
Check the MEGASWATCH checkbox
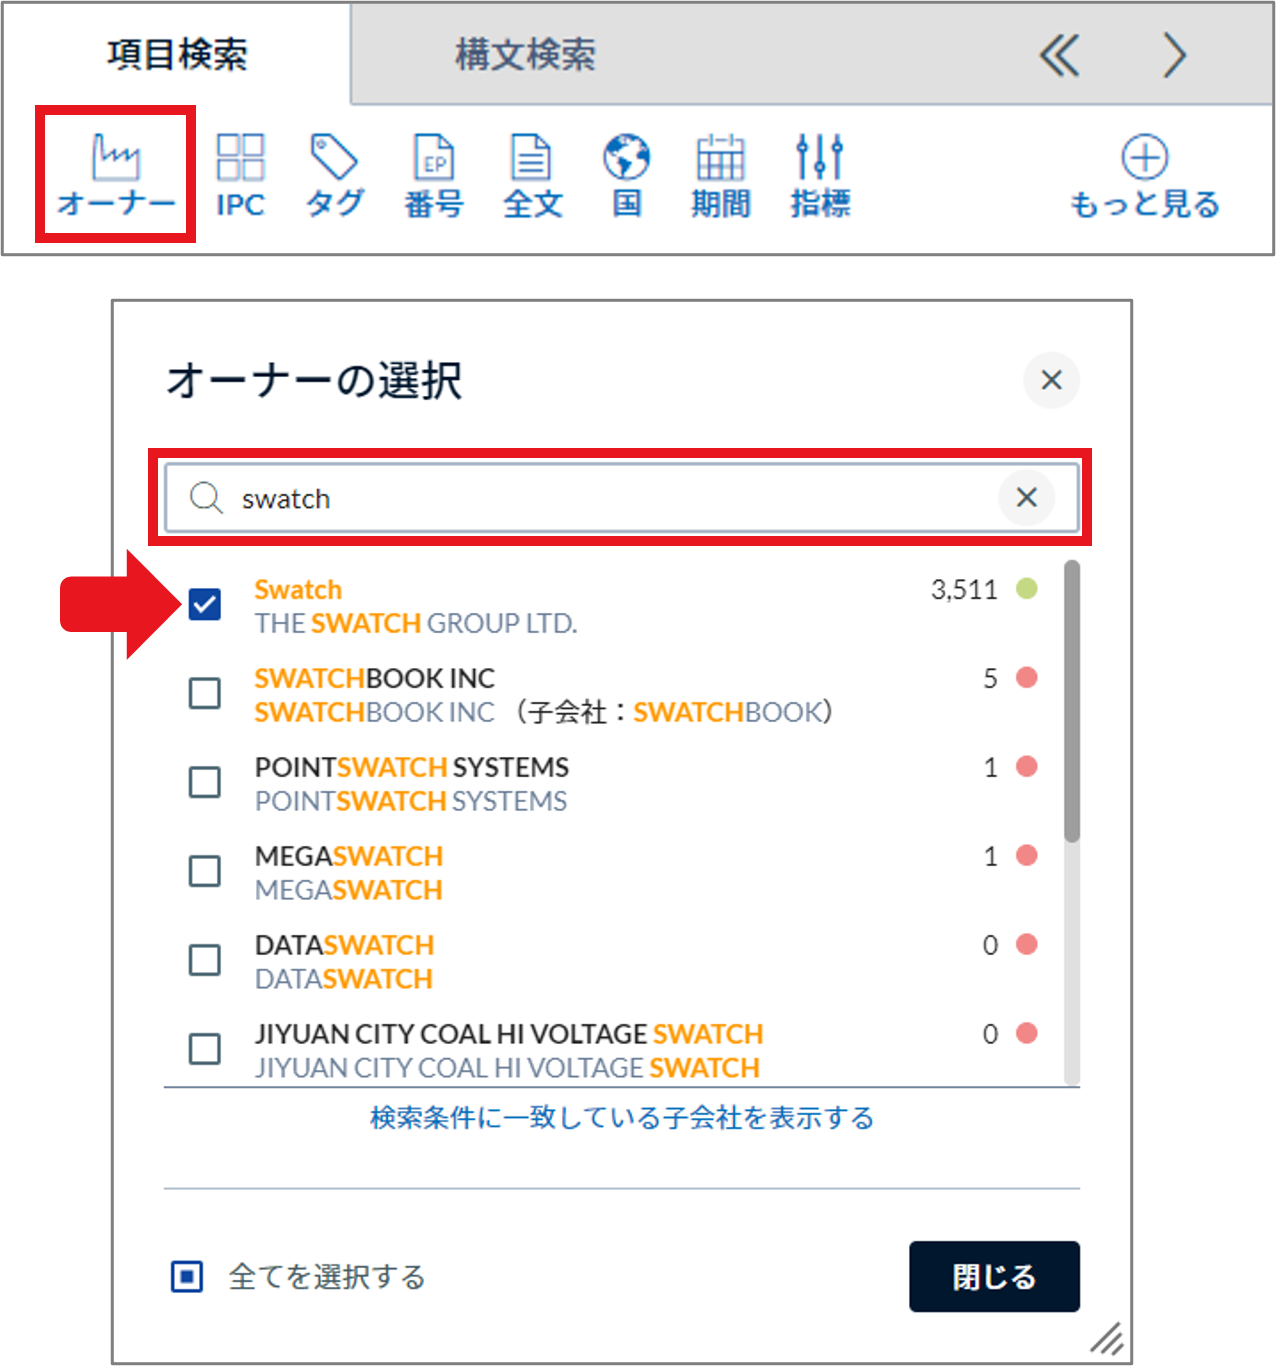coord(205,871)
